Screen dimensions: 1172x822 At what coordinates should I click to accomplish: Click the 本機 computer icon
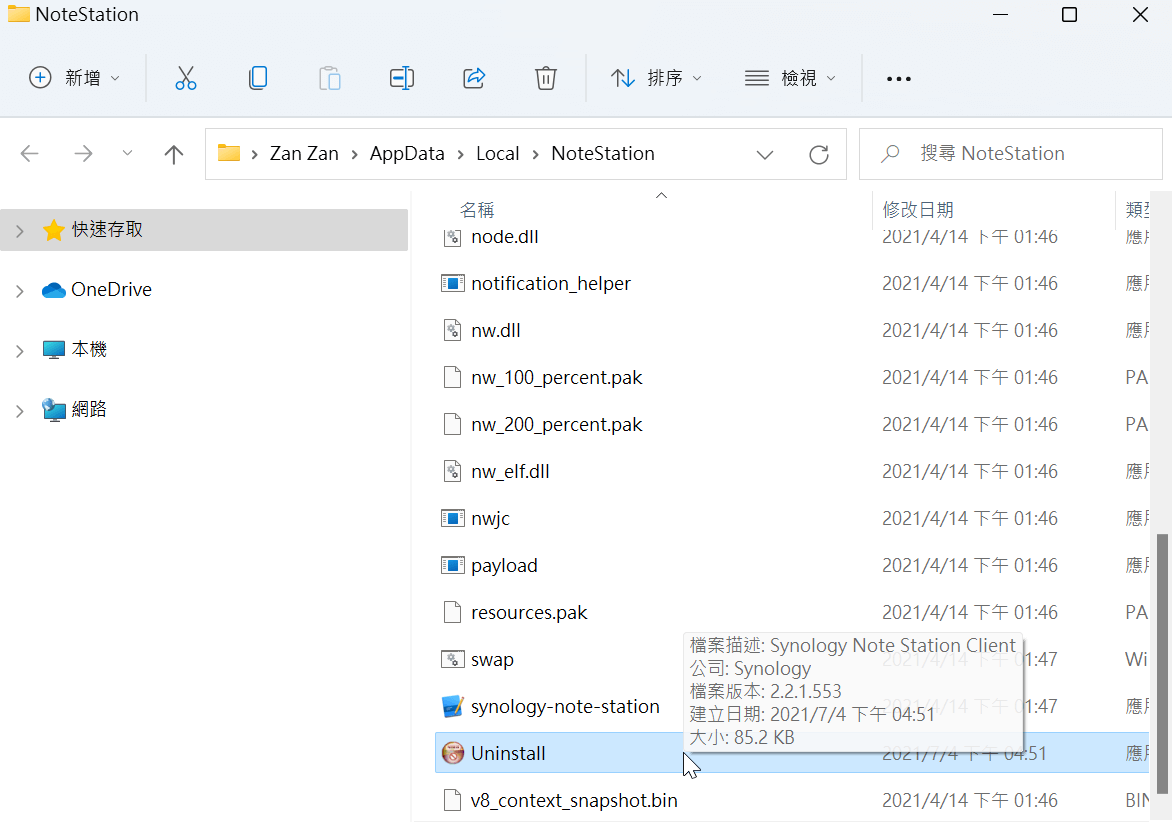[x=54, y=350]
